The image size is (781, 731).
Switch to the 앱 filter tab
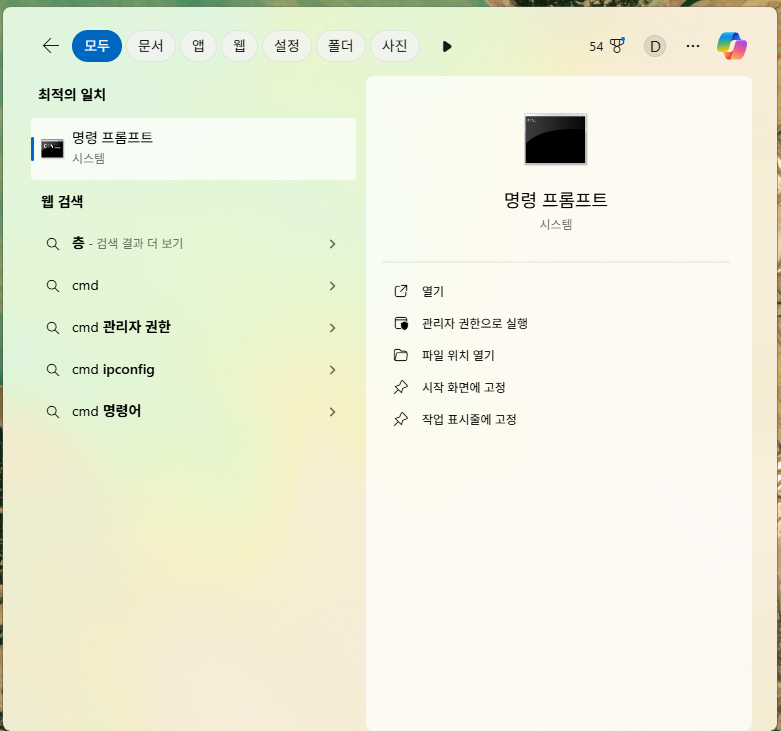[199, 46]
